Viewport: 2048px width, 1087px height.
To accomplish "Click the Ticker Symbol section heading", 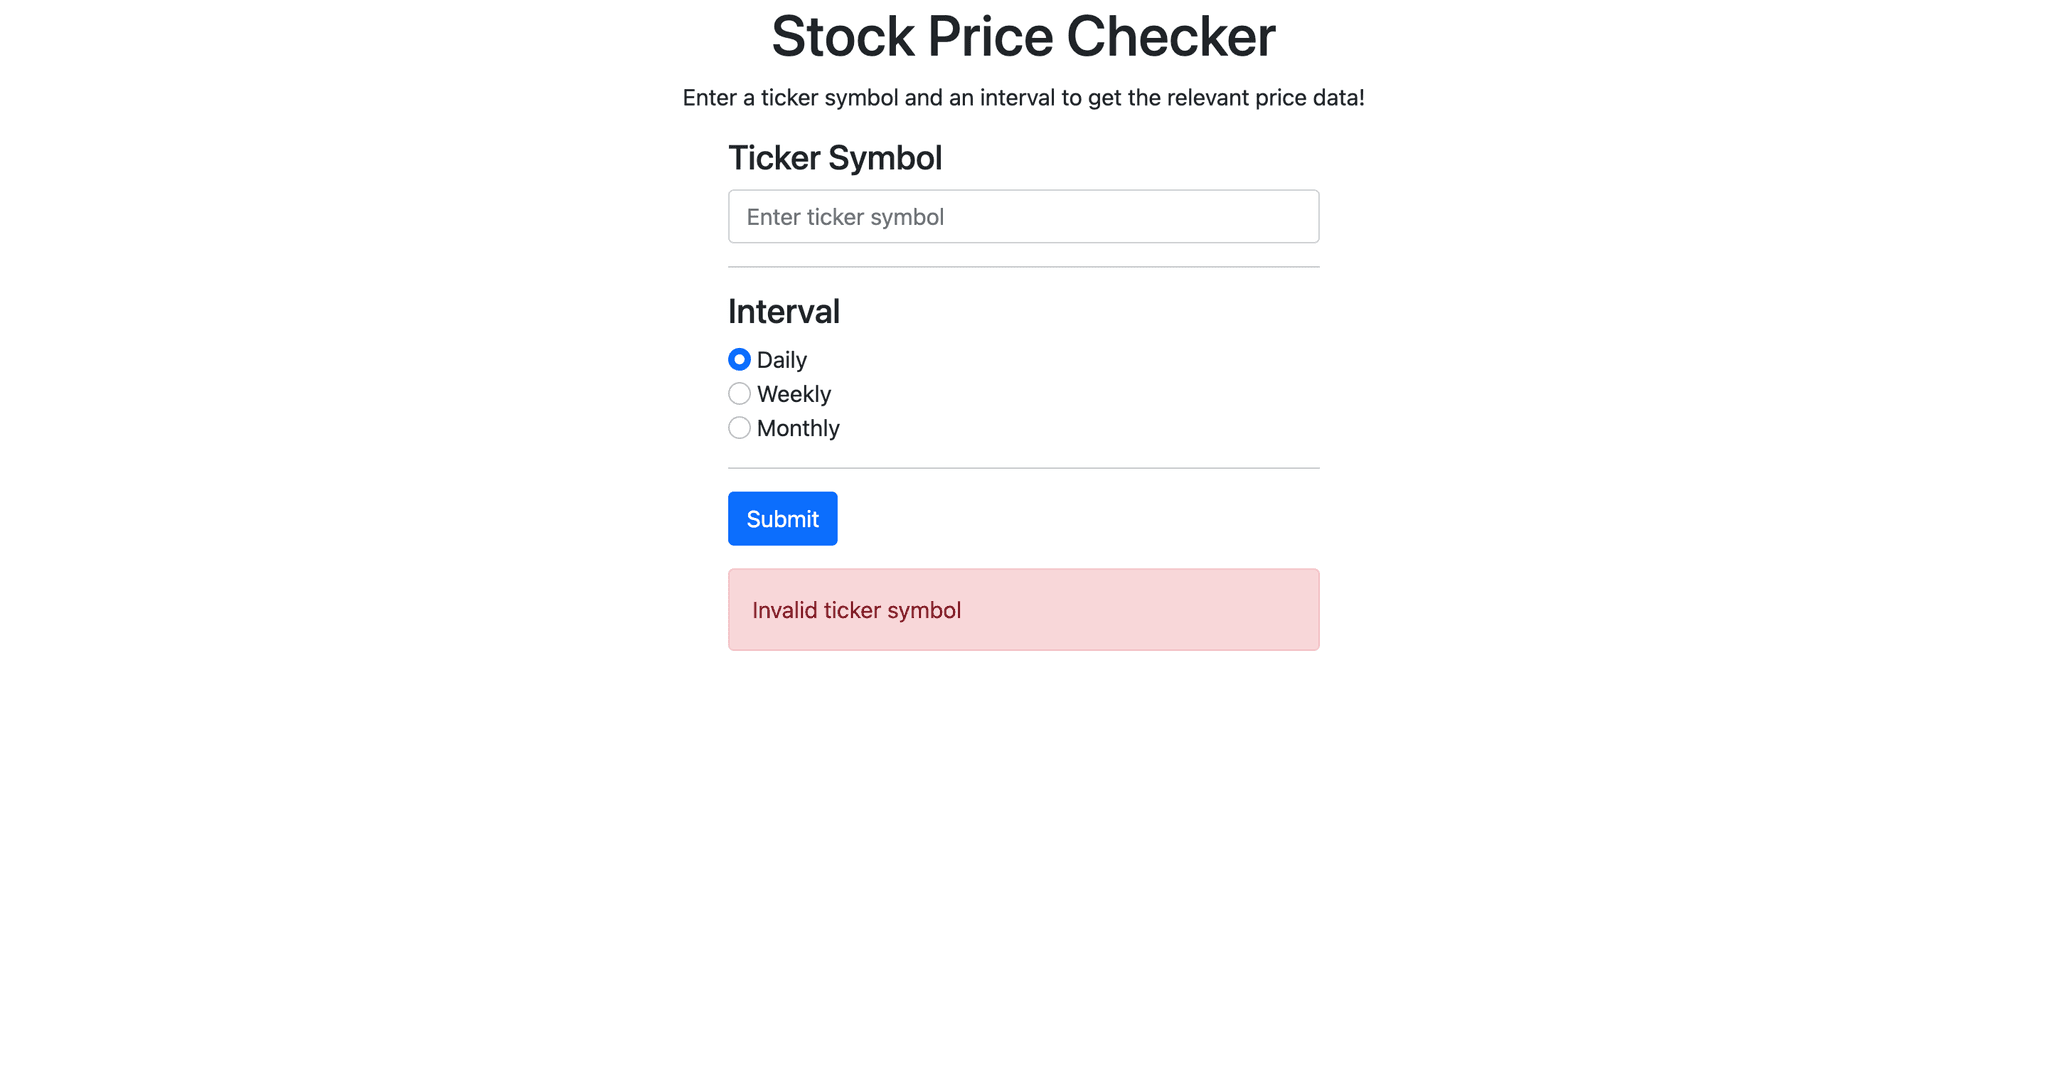I will [835, 157].
